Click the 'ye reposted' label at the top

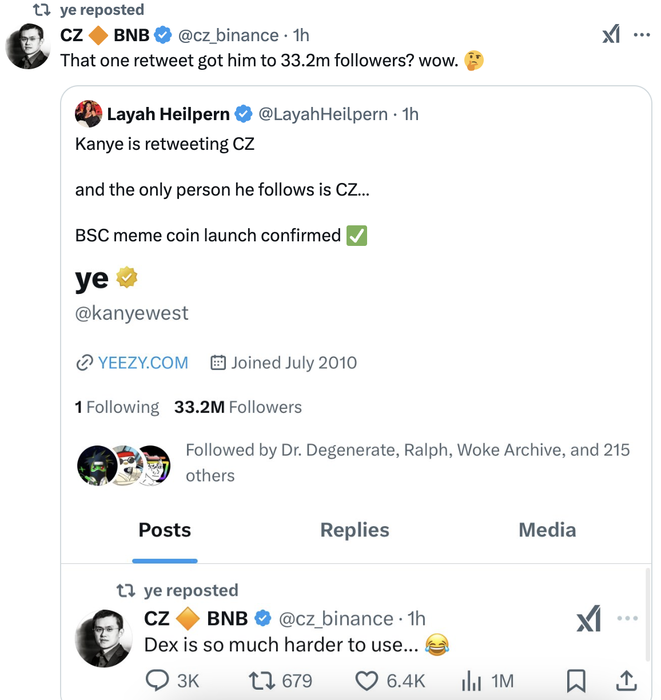coord(100,10)
